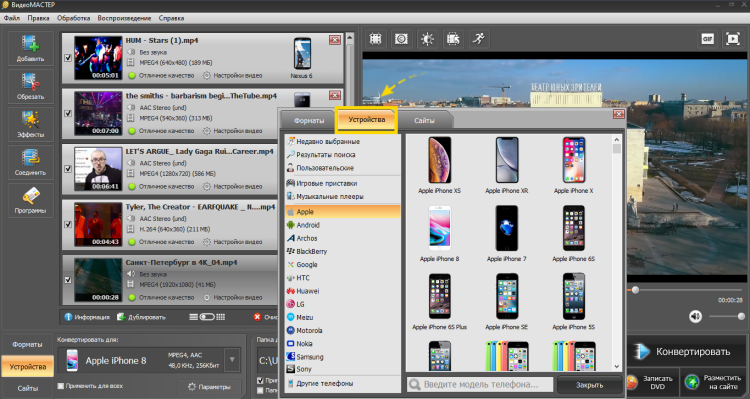Open the Обрезать trim tool
Screen dimensions: 750x399
30,86
